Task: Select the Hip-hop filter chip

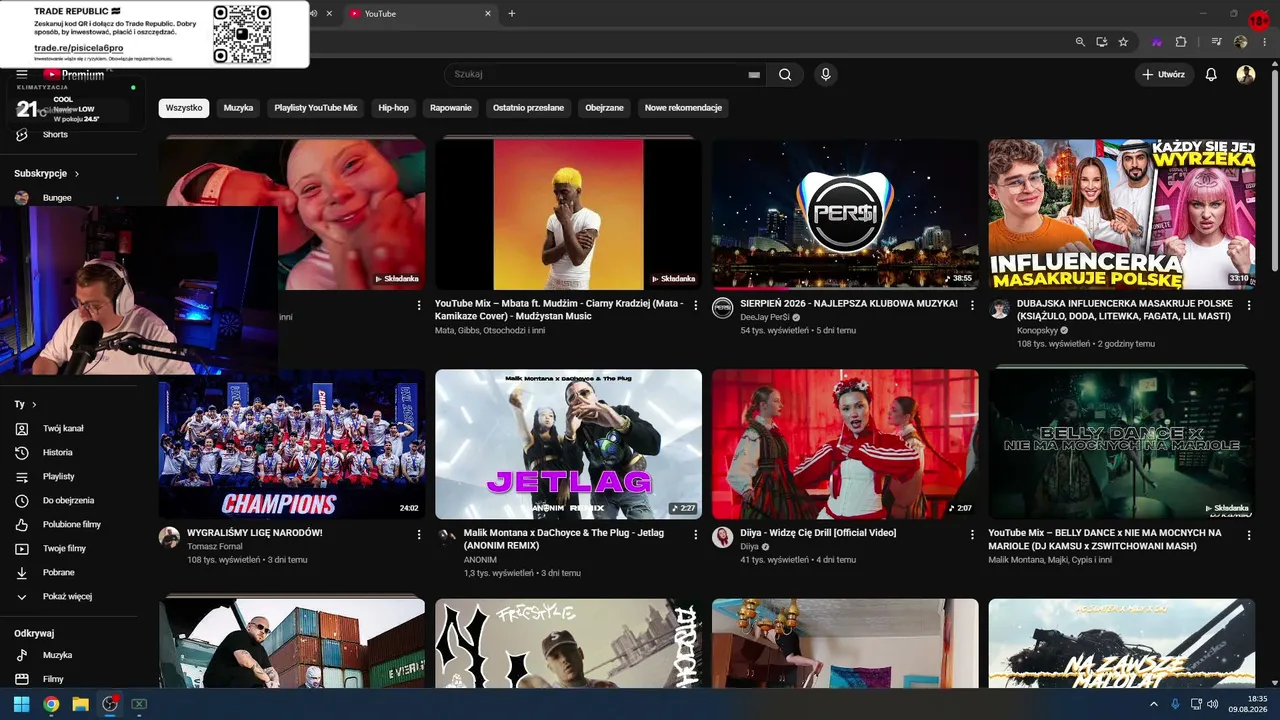Action: pos(393,108)
